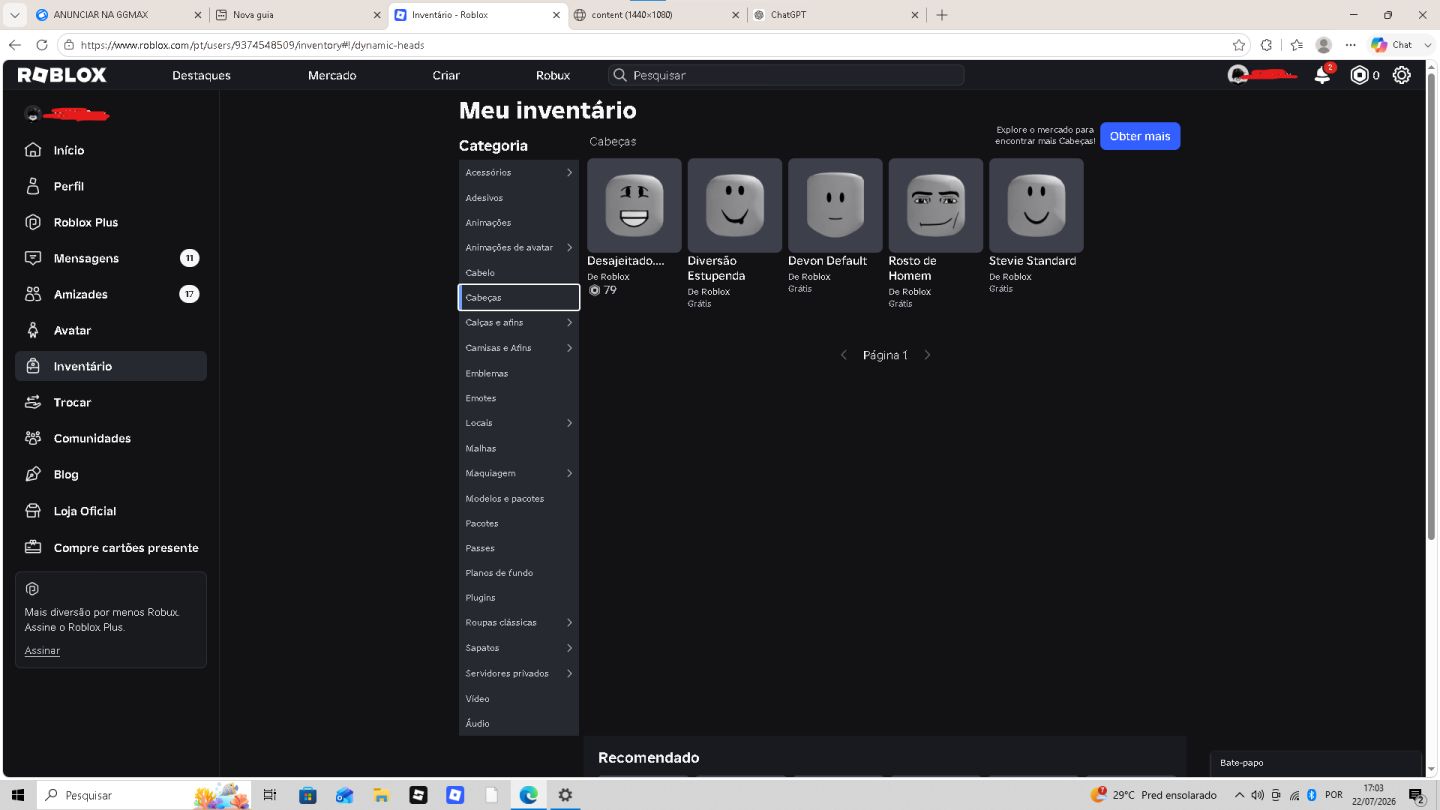Click the Assinar link
Viewport: 1440px width, 810px height.
tap(42, 651)
